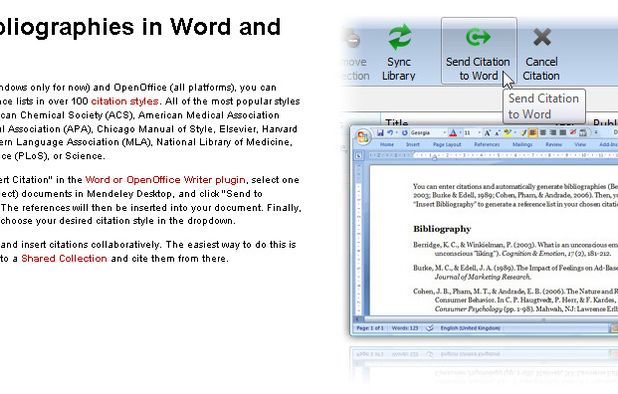Click the Shrink Font icon

pos(497,133)
